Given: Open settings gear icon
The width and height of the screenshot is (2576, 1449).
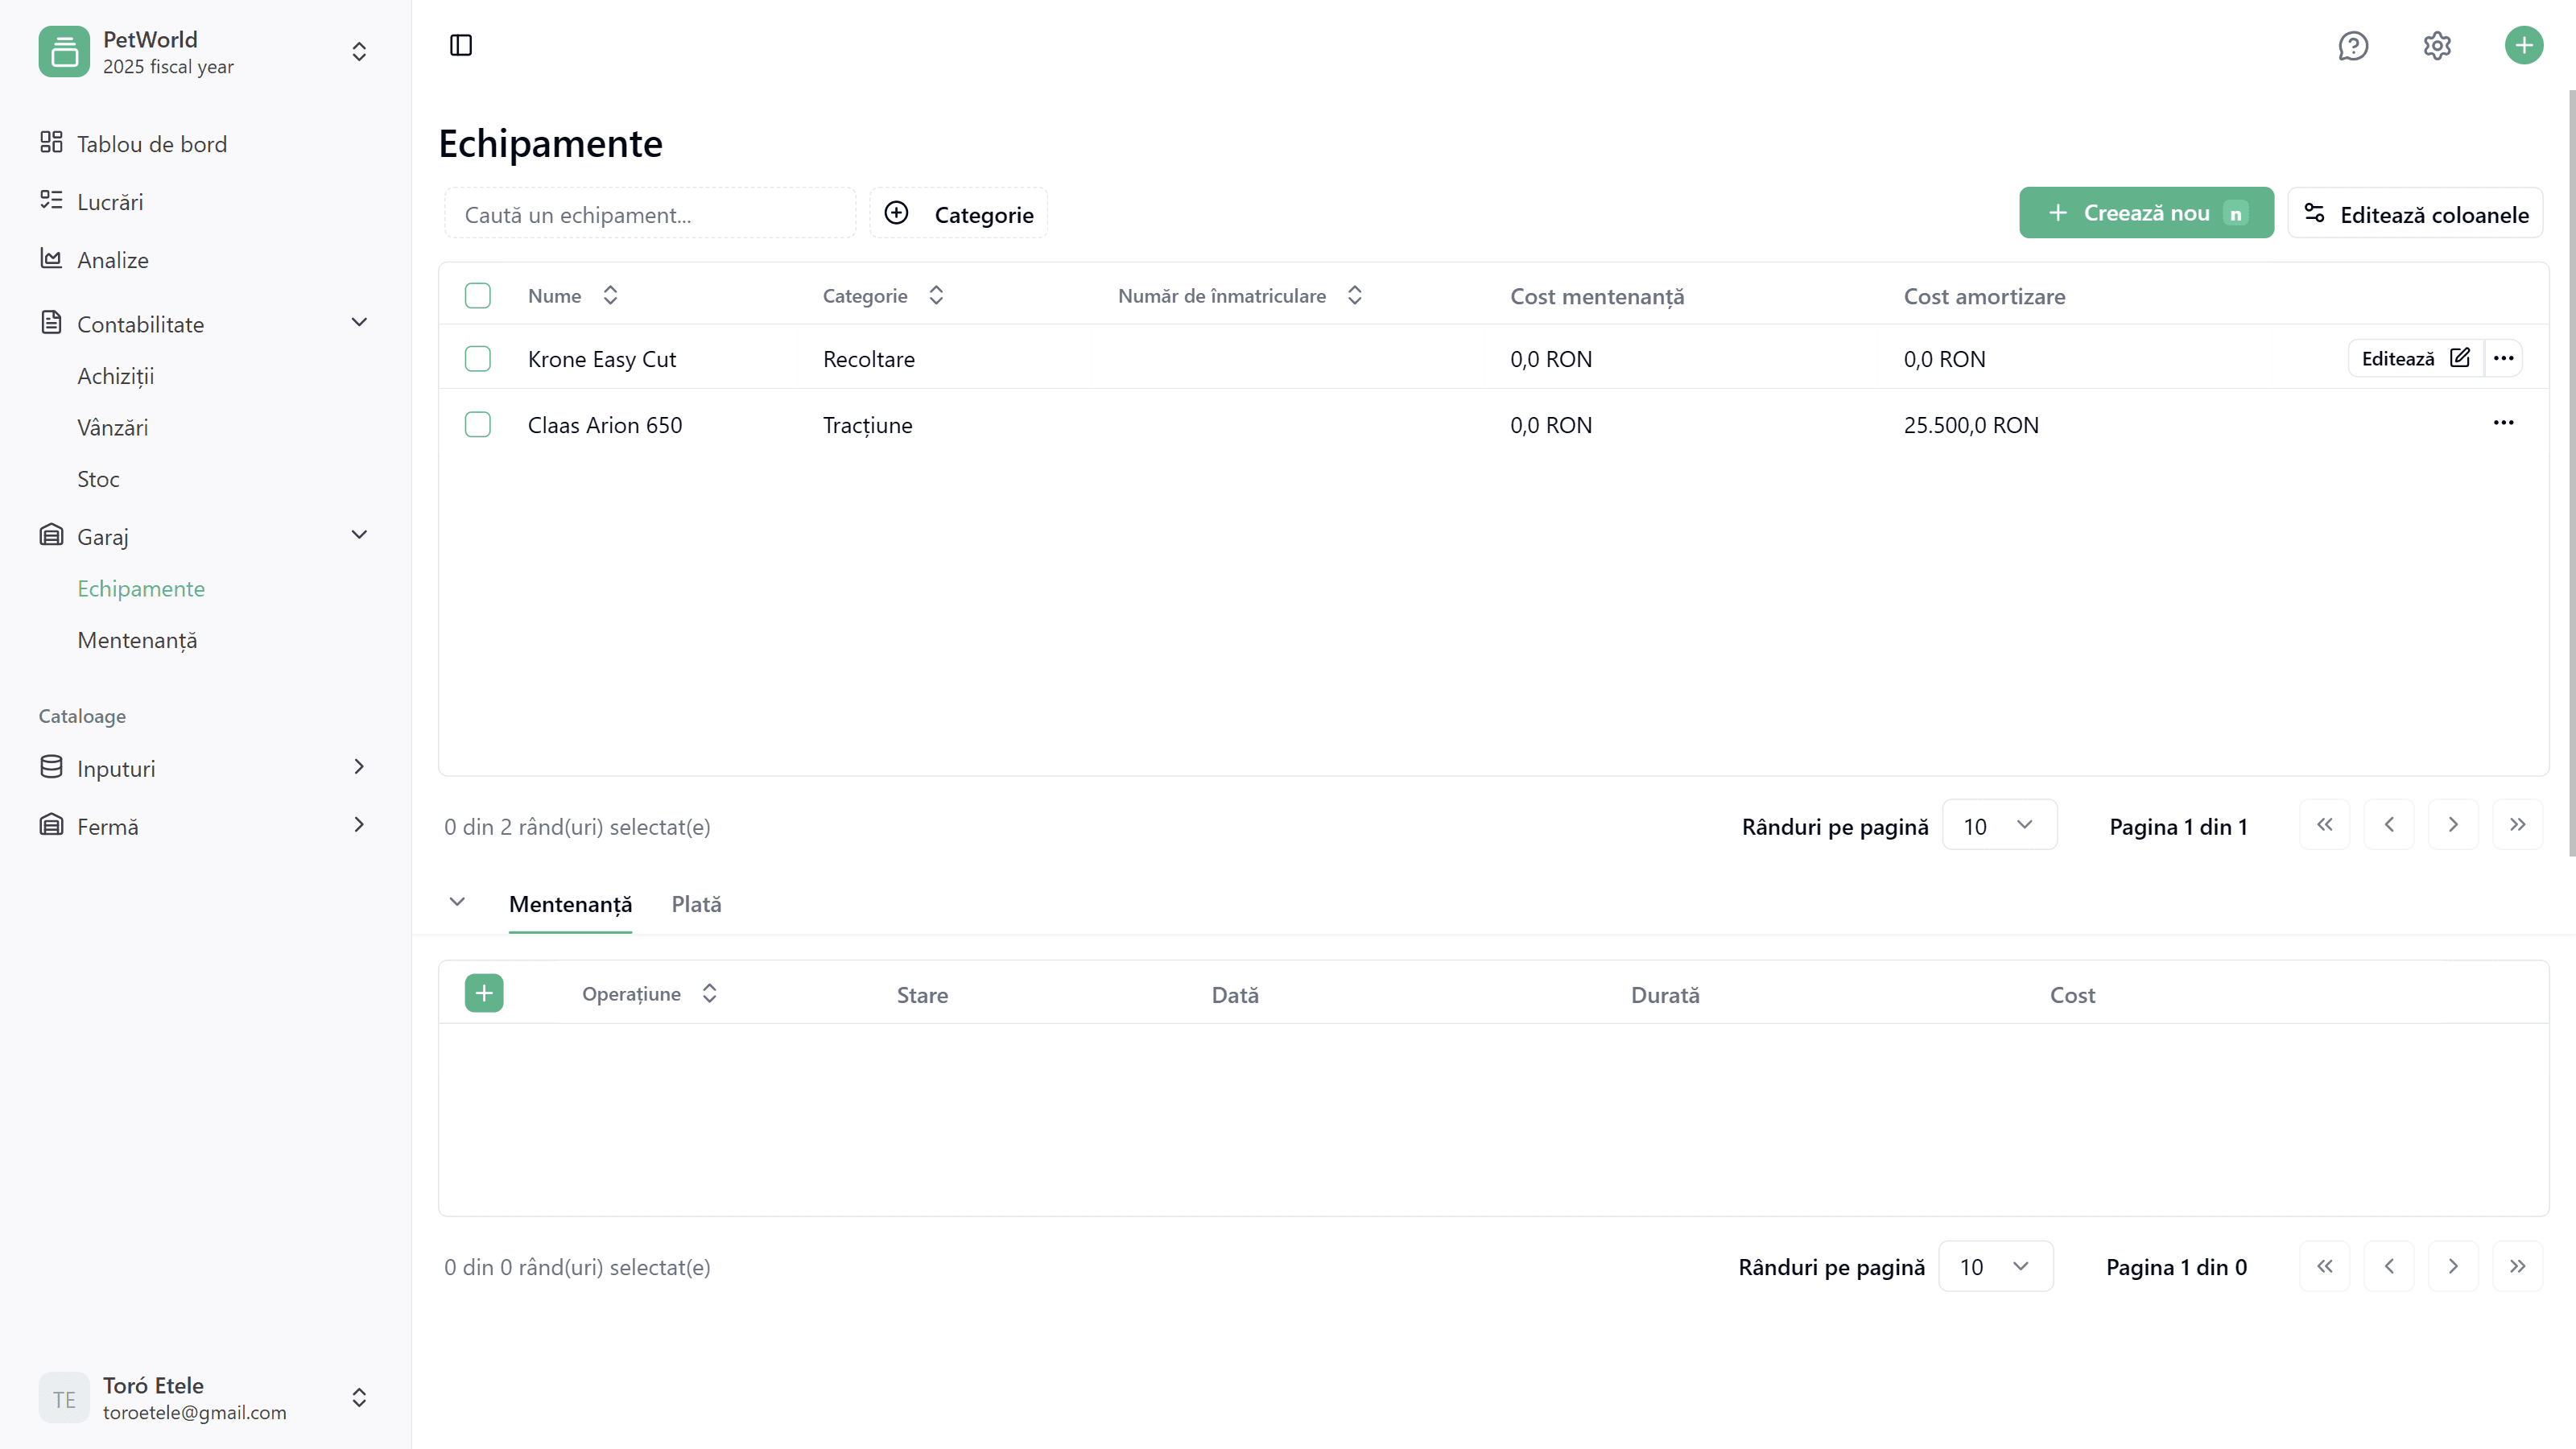Looking at the screenshot, I should coord(2437,45).
